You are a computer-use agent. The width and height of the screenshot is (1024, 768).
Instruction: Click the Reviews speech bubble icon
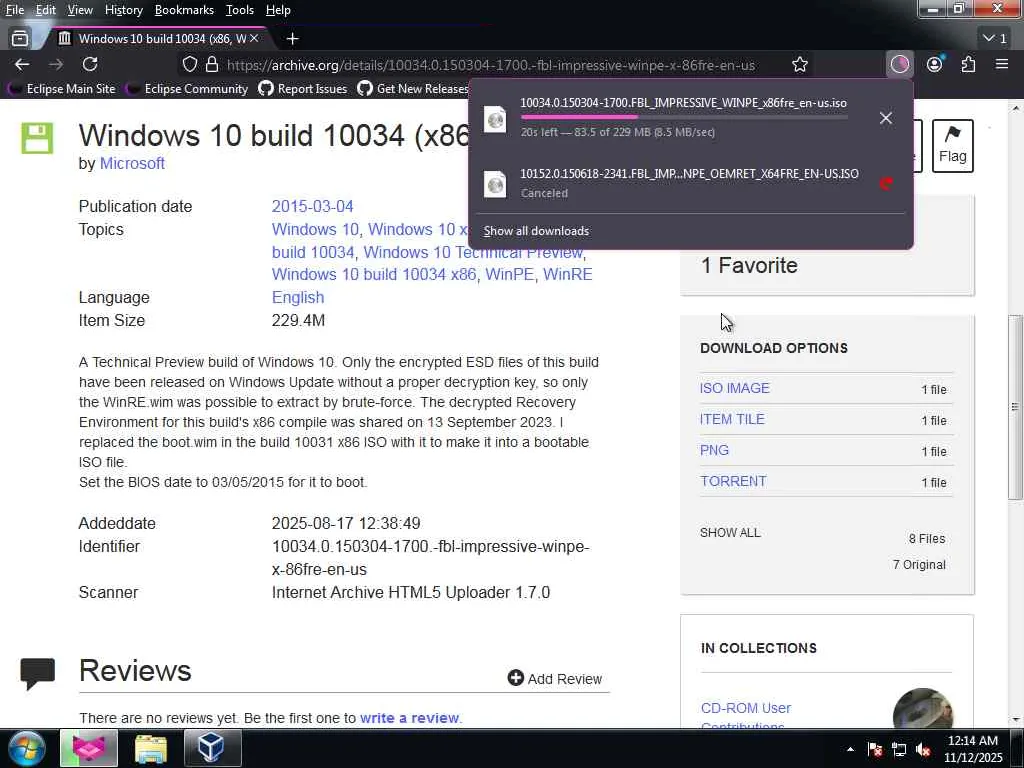pos(37,674)
